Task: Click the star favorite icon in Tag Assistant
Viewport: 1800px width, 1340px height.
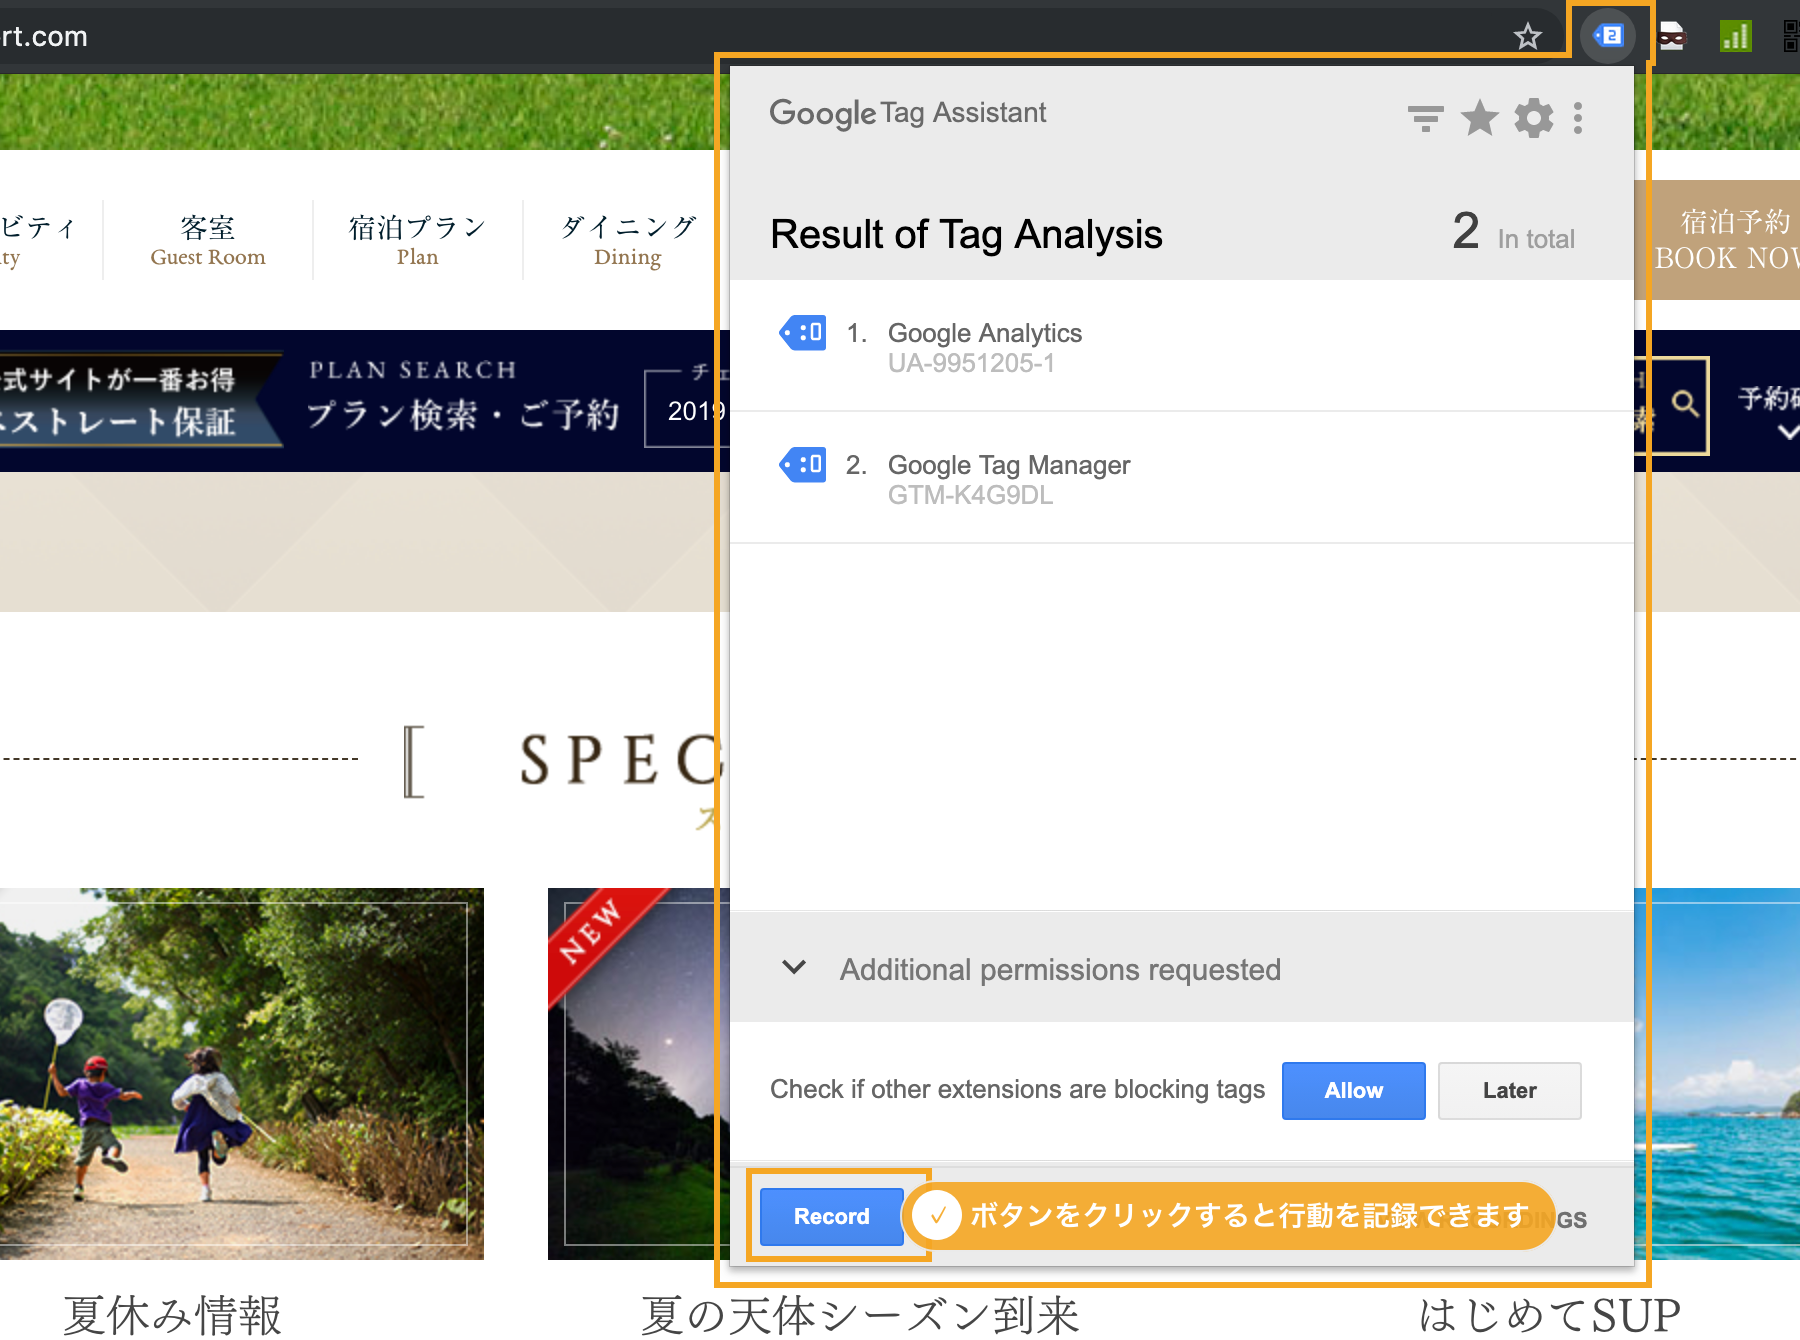Action: click(1479, 119)
